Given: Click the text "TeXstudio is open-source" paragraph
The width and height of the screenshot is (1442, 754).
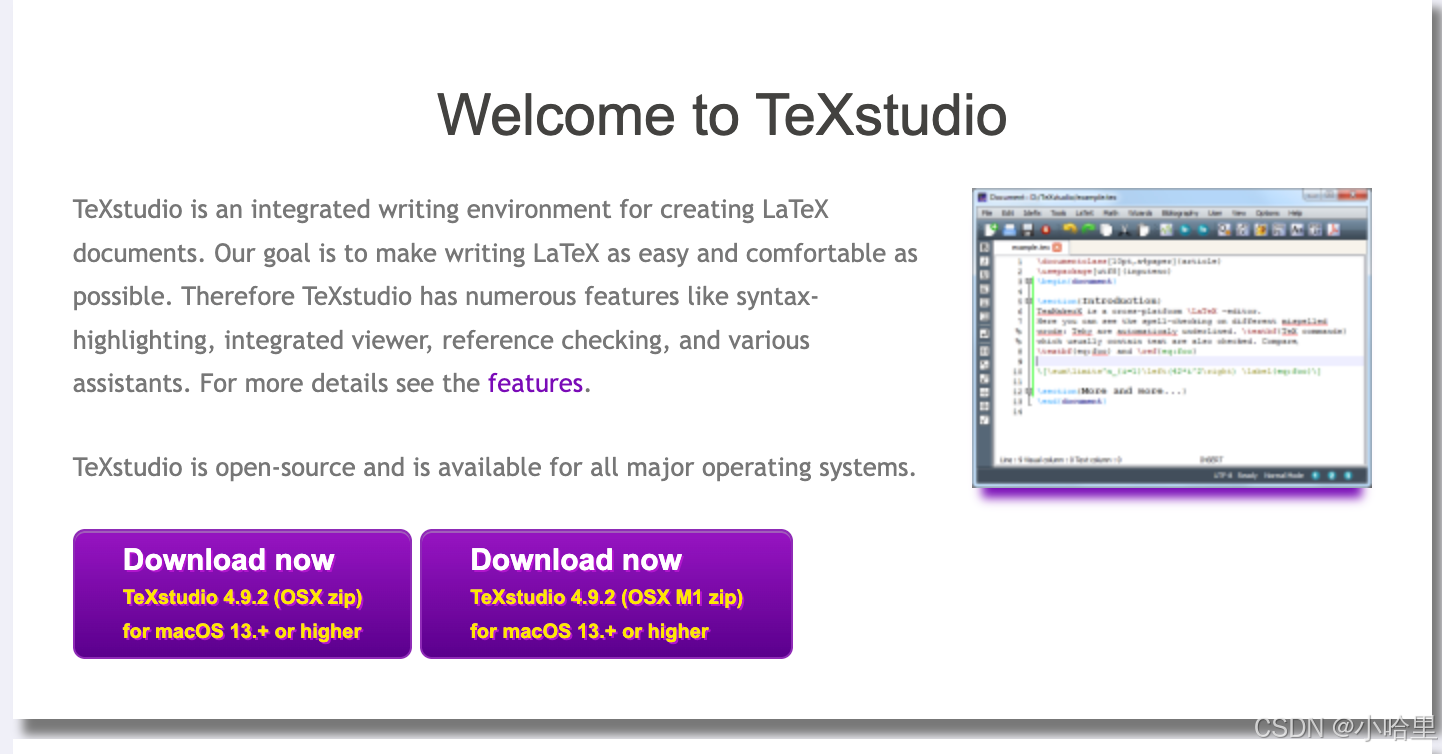Looking at the screenshot, I should click(494, 467).
